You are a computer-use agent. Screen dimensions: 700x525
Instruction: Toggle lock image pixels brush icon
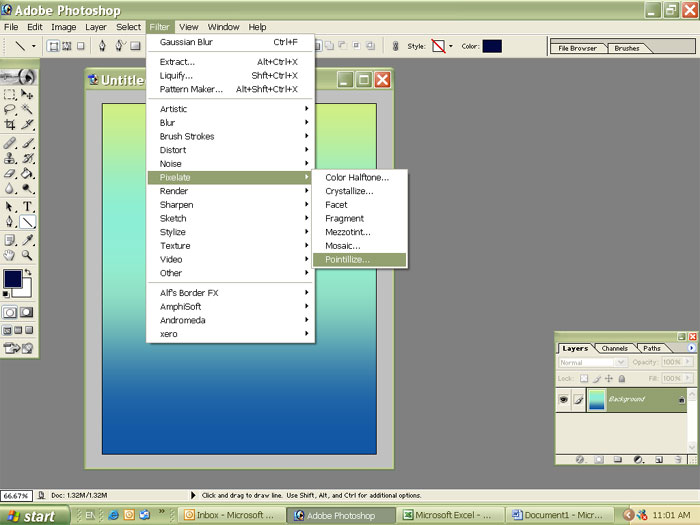pos(597,379)
